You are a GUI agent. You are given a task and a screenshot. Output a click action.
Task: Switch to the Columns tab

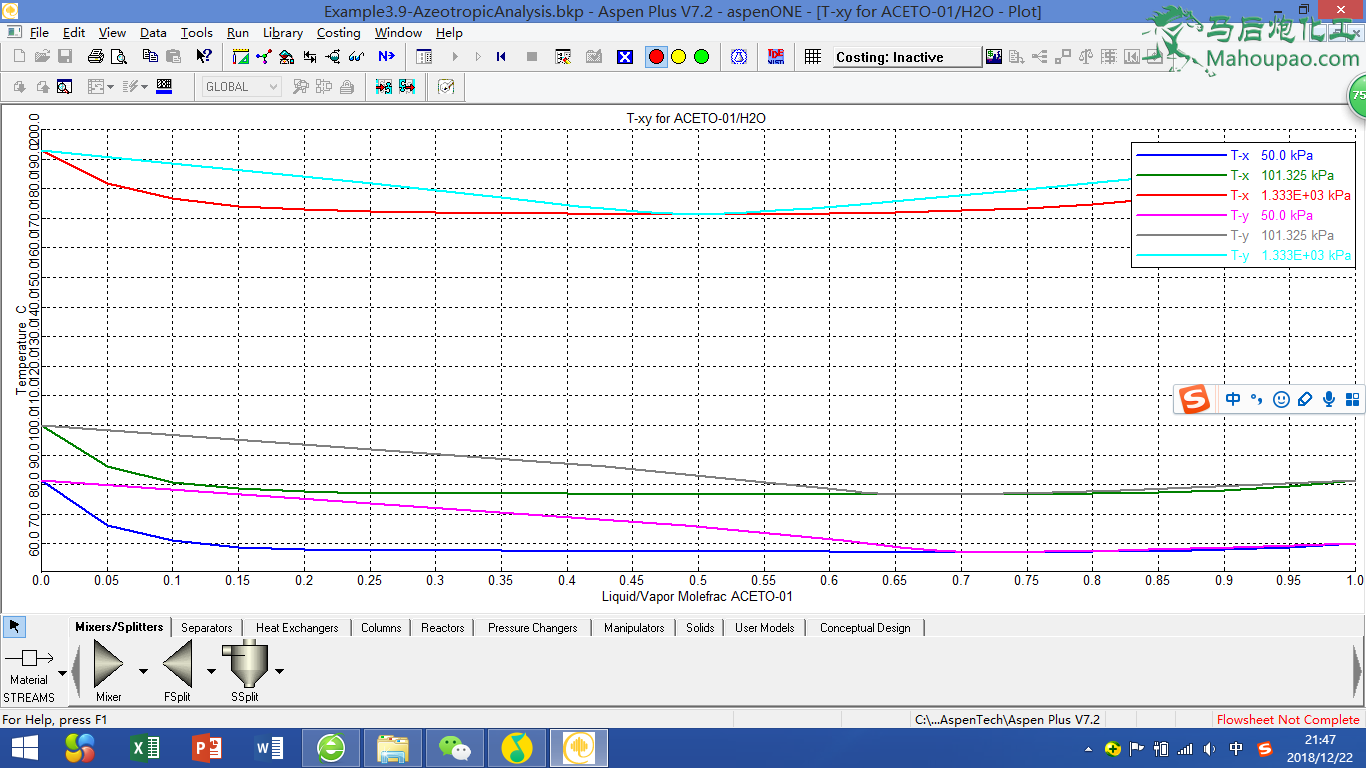coord(381,628)
